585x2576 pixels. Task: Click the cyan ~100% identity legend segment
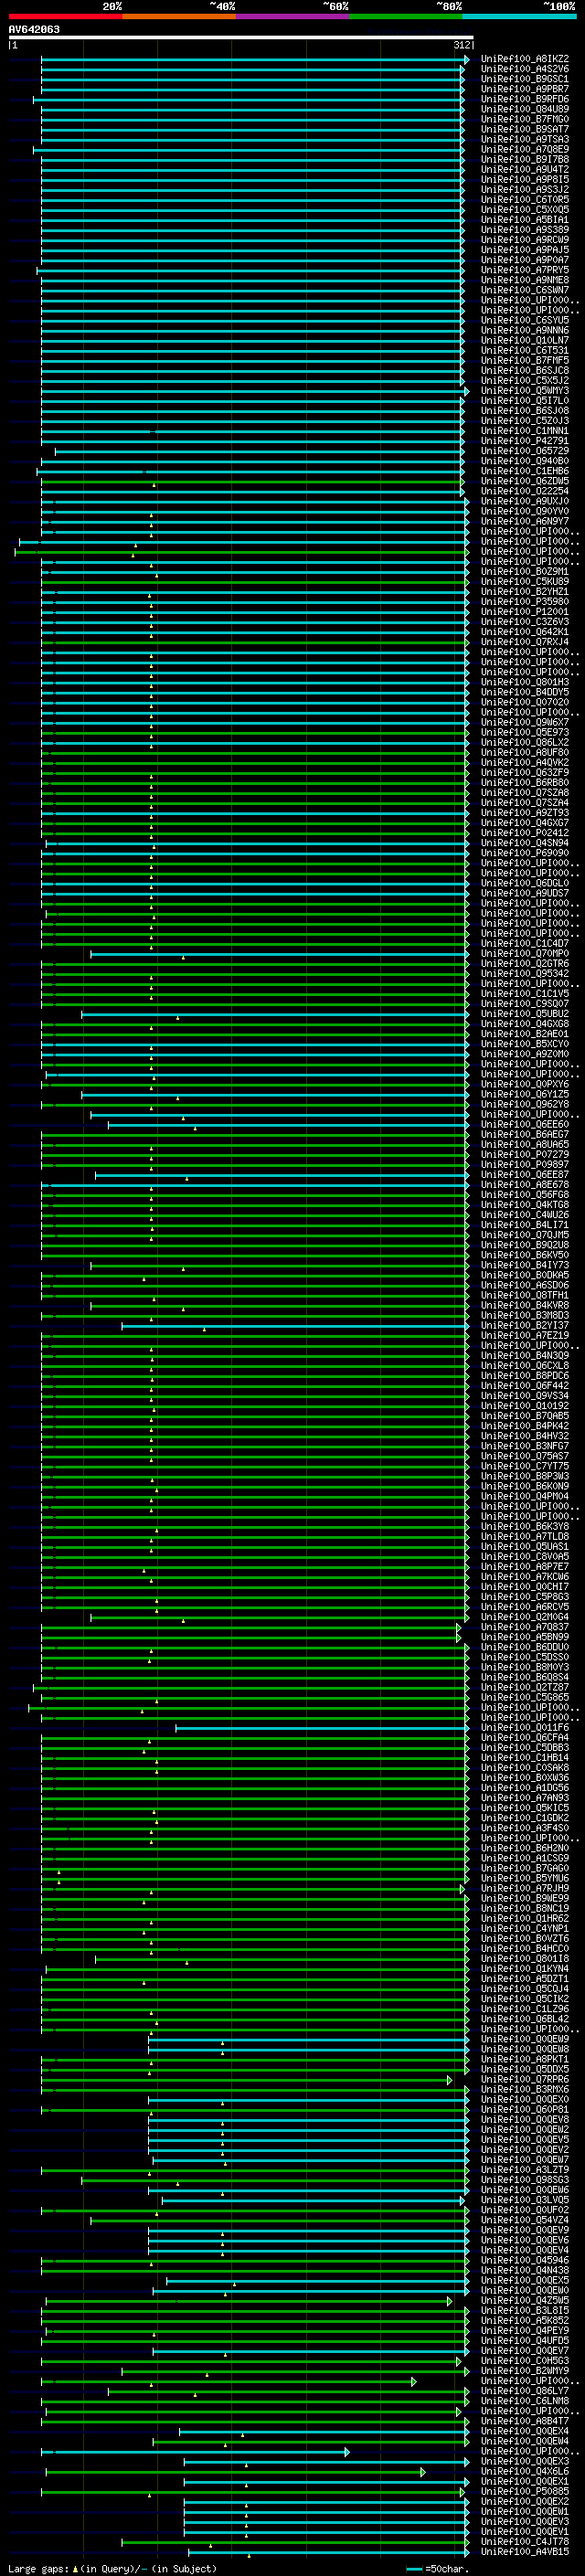(520, 16)
